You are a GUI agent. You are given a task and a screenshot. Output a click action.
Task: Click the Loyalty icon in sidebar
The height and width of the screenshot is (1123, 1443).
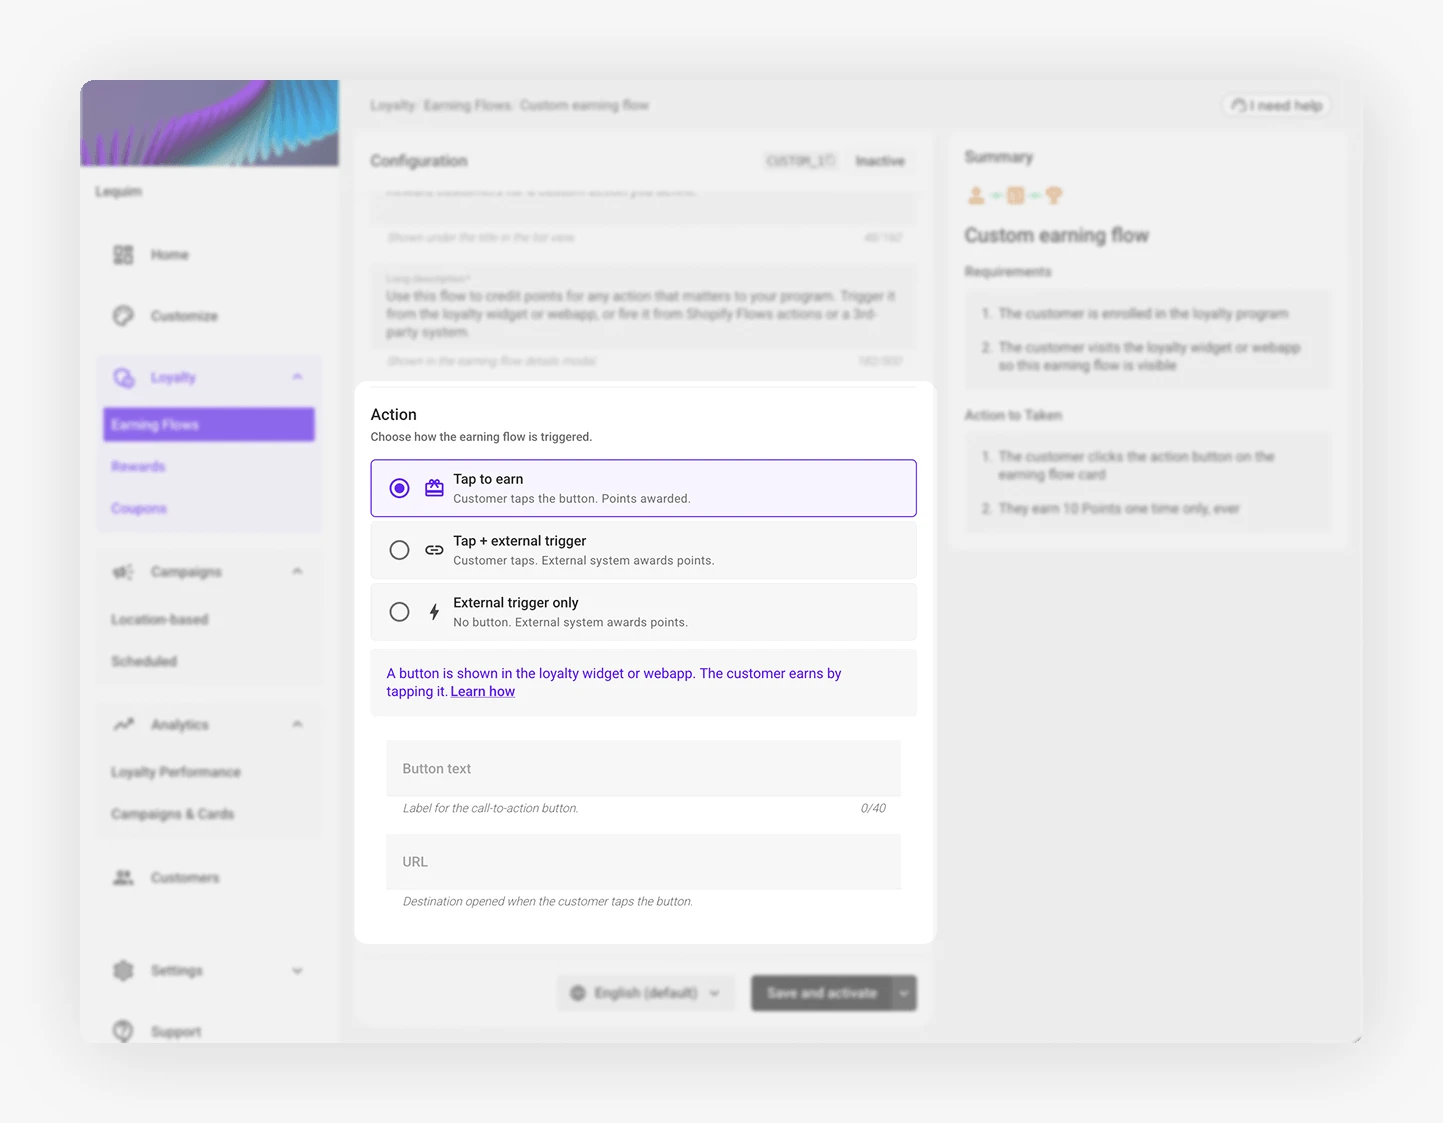coord(123,377)
